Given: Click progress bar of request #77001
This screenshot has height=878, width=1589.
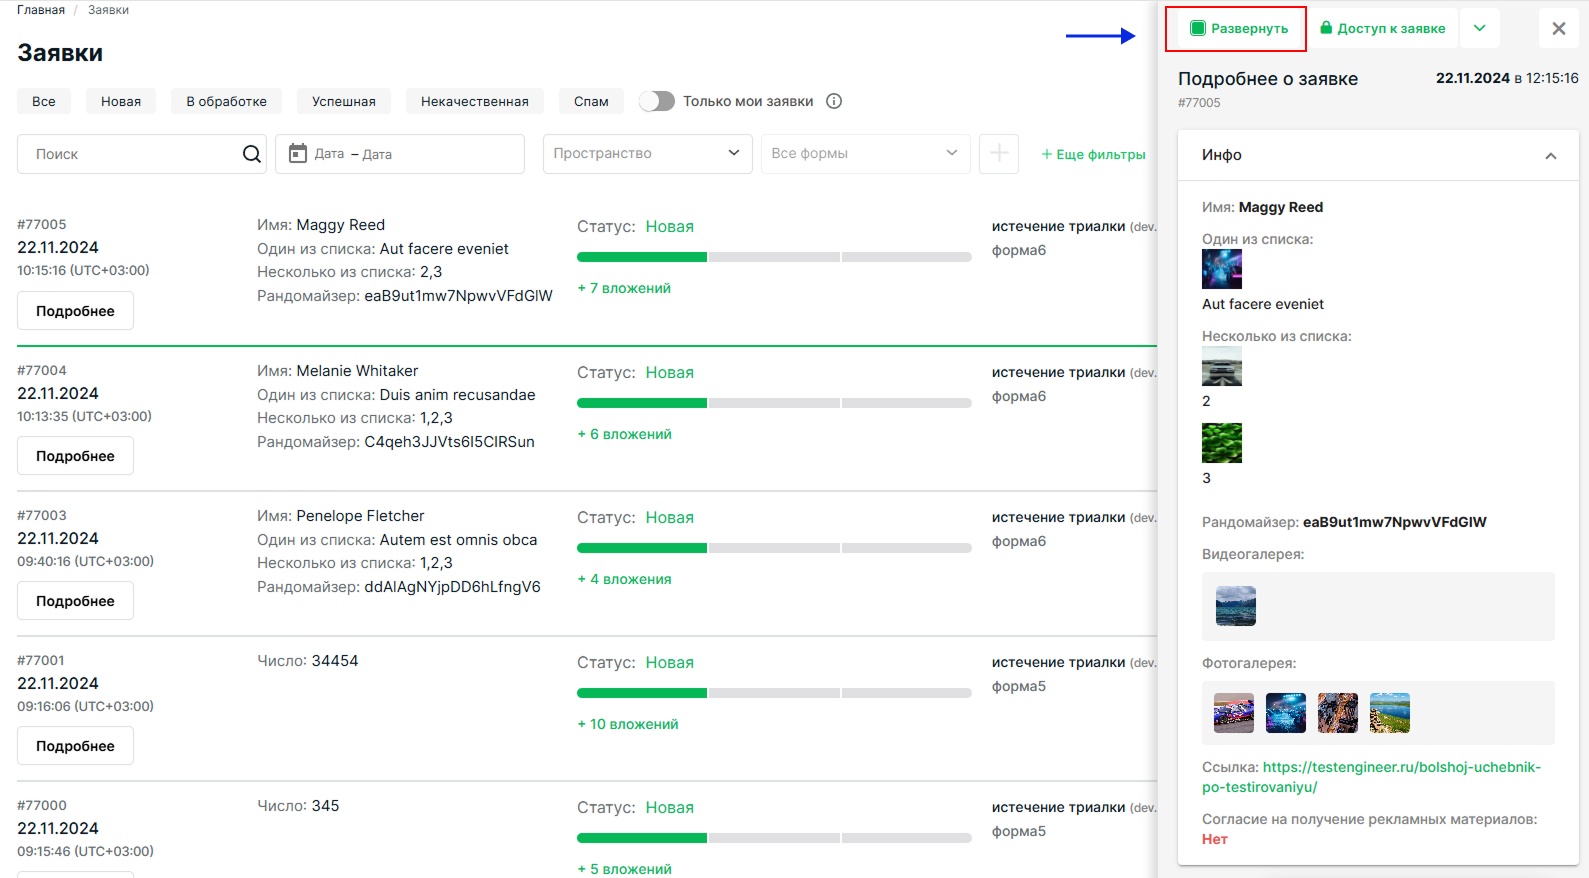Looking at the screenshot, I should tap(774, 693).
